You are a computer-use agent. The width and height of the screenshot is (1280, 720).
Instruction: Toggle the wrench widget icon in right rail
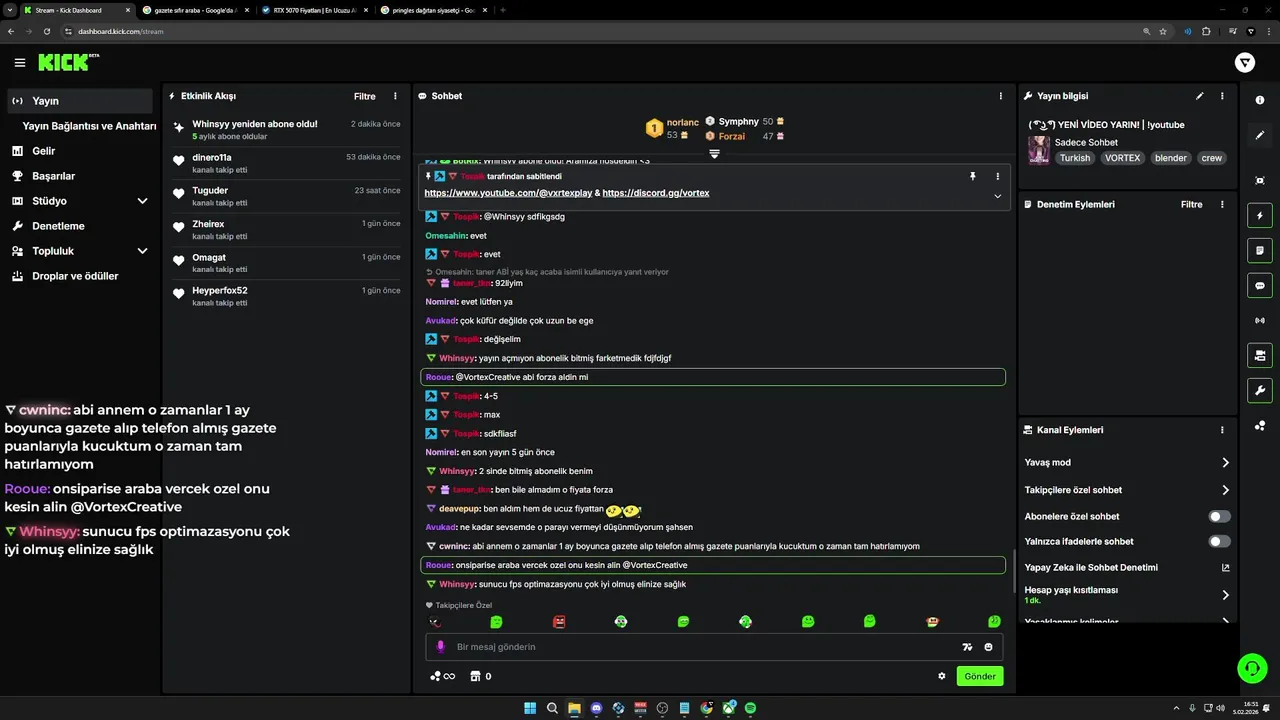[x=1260, y=390]
